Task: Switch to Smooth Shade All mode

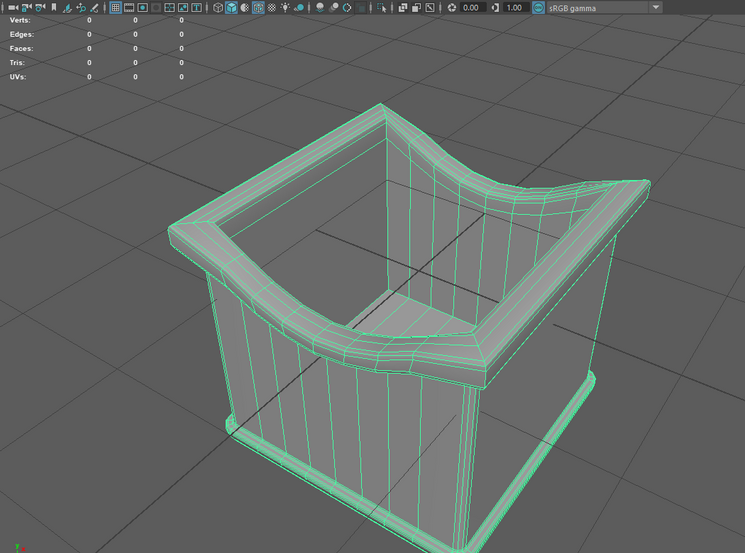Action: tap(231, 8)
